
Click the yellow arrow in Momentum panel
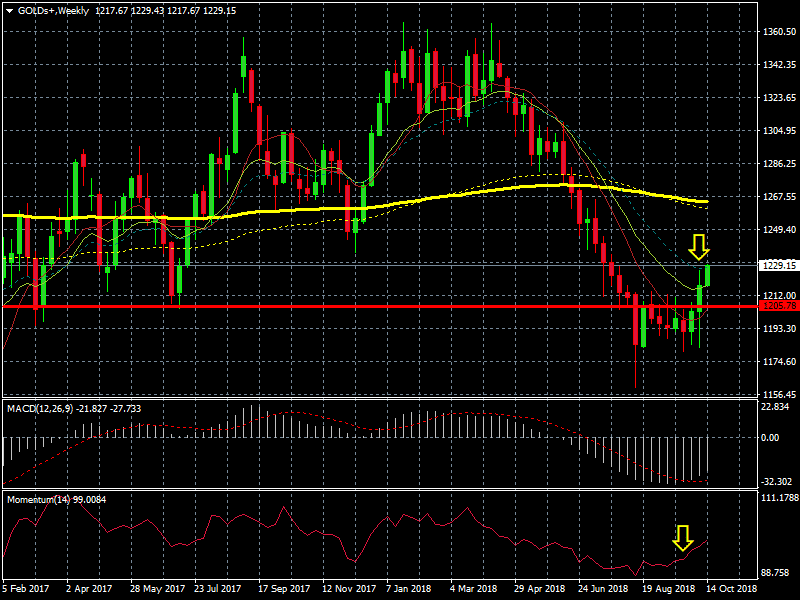coord(682,538)
